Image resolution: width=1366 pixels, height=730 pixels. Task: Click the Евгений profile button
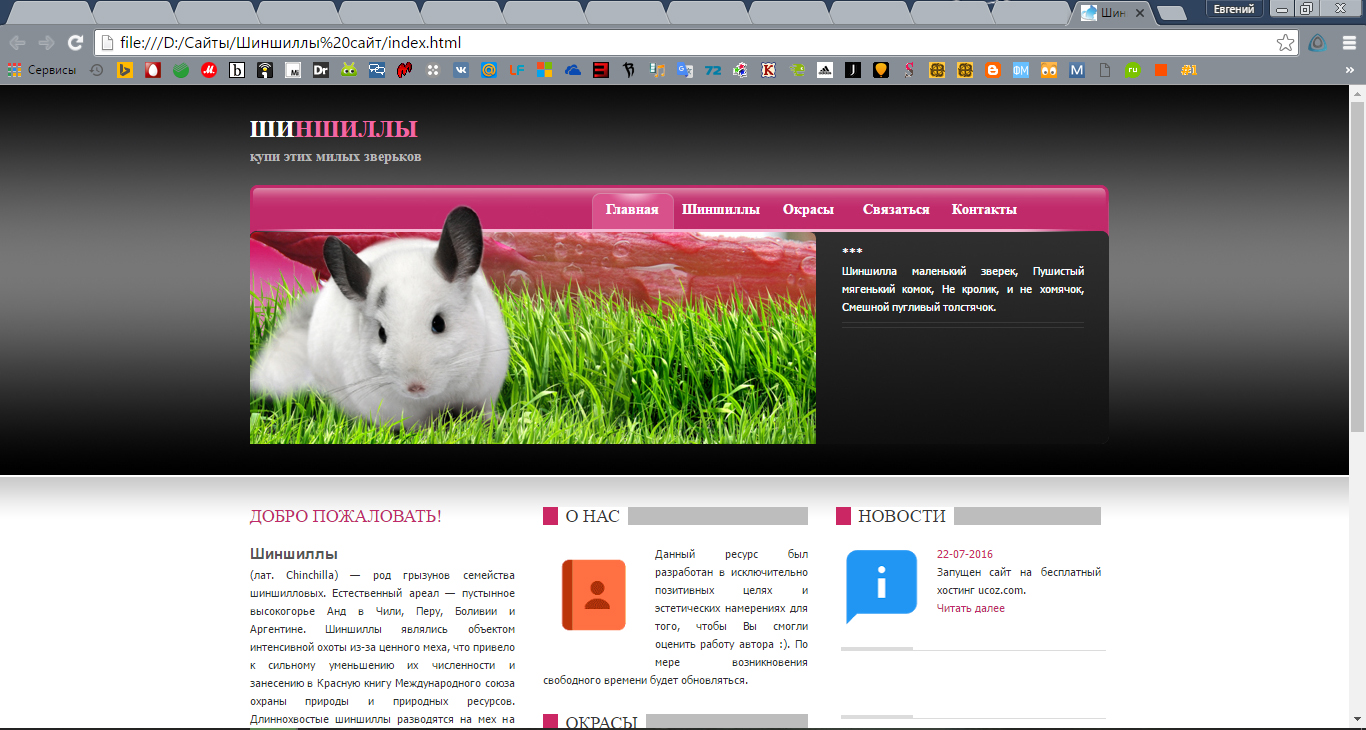pyautogui.click(x=1235, y=9)
